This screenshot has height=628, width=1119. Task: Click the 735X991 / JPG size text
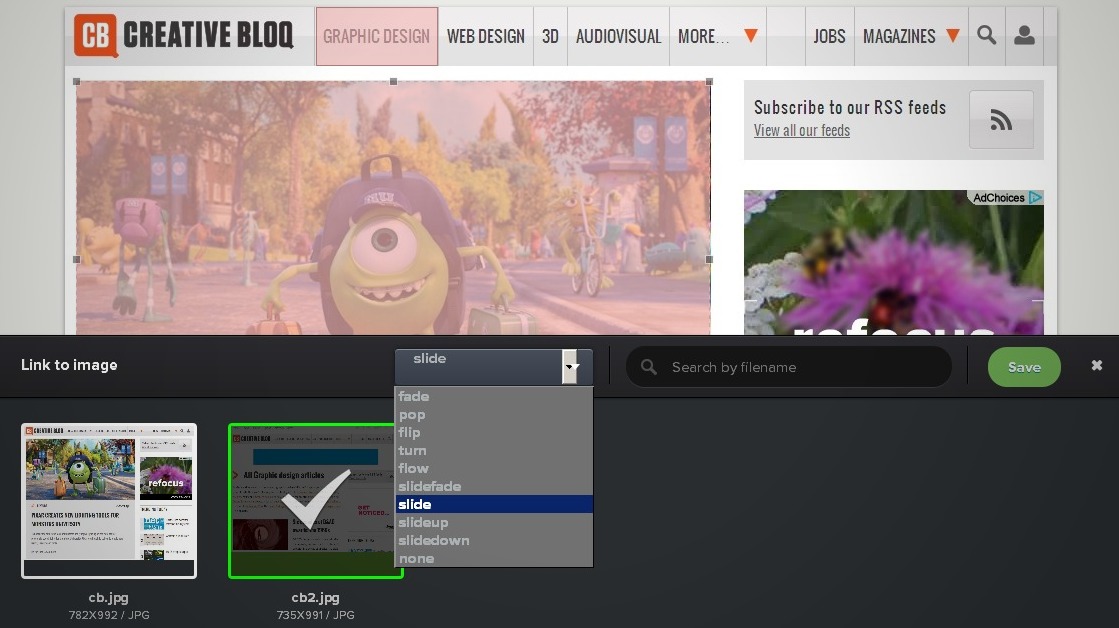(x=315, y=615)
